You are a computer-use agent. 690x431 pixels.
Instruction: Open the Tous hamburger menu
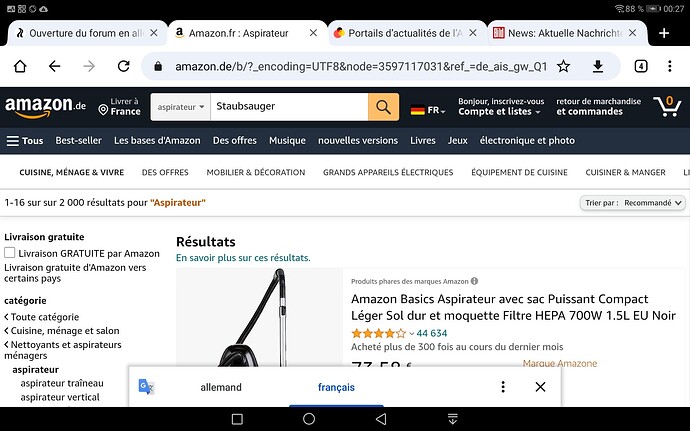point(25,141)
